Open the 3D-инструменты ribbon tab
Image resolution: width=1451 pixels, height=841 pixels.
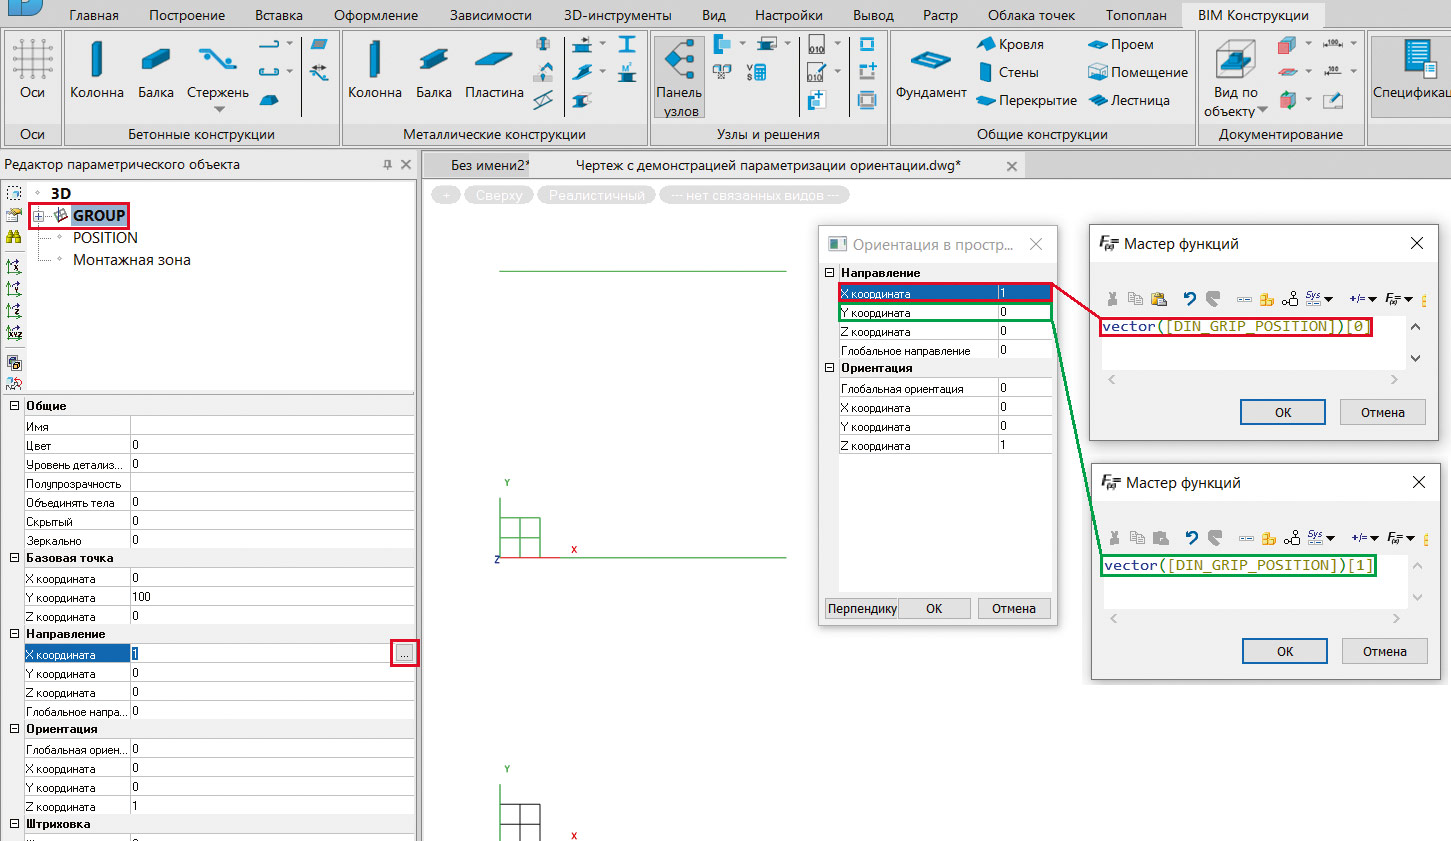click(617, 15)
